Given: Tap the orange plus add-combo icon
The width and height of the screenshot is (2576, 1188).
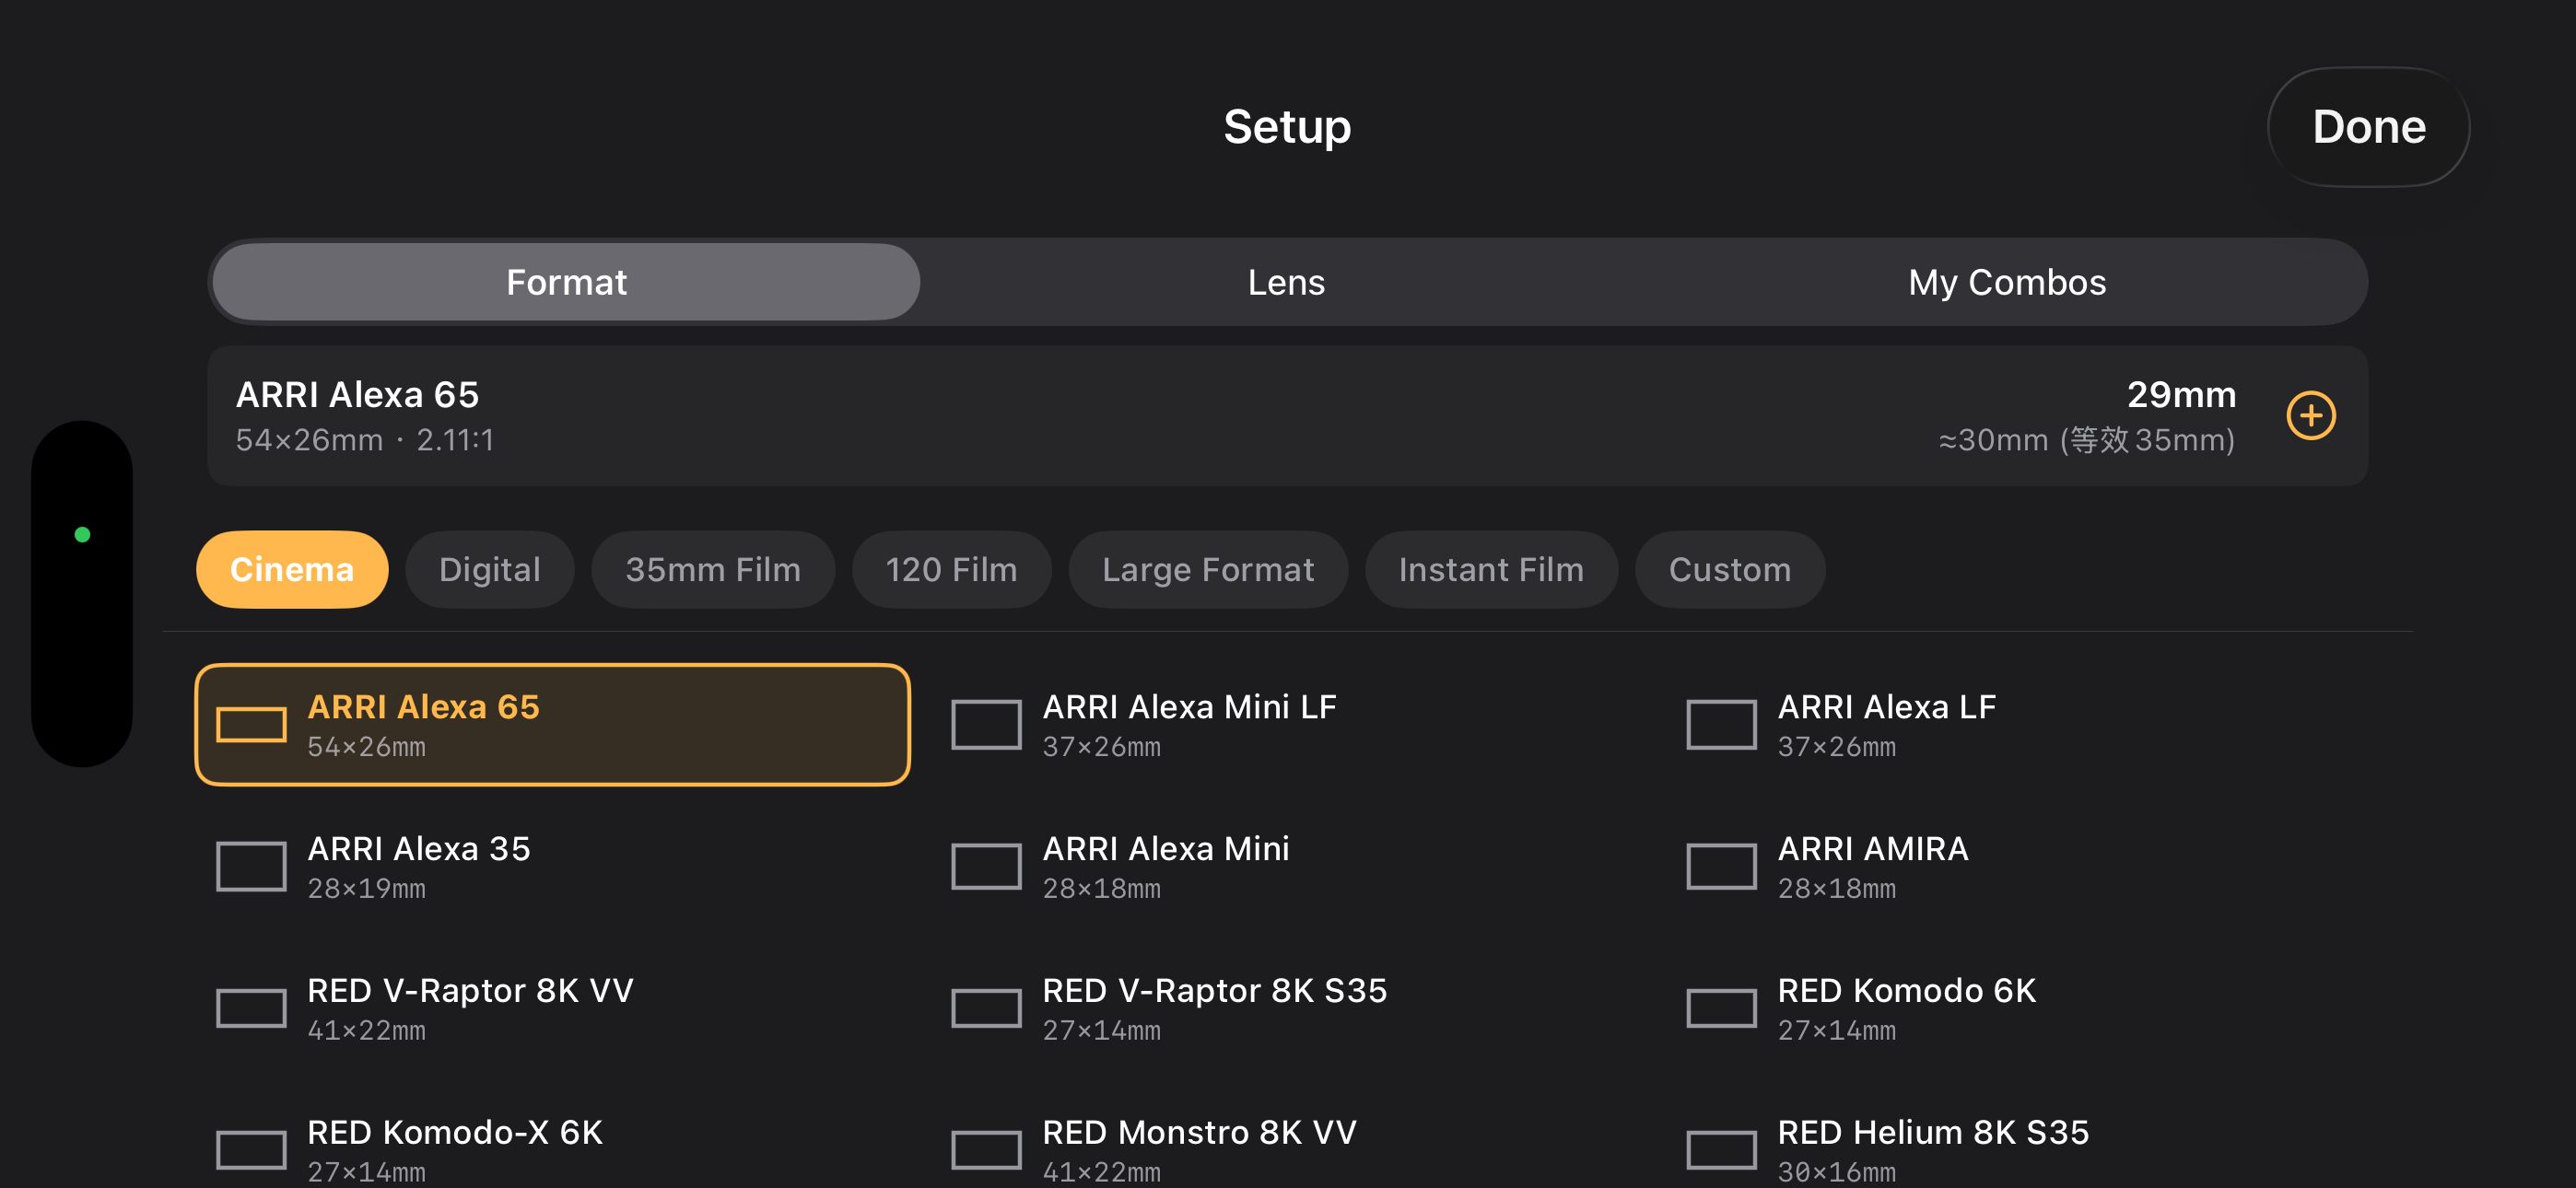Looking at the screenshot, I should click(2310, 416).
